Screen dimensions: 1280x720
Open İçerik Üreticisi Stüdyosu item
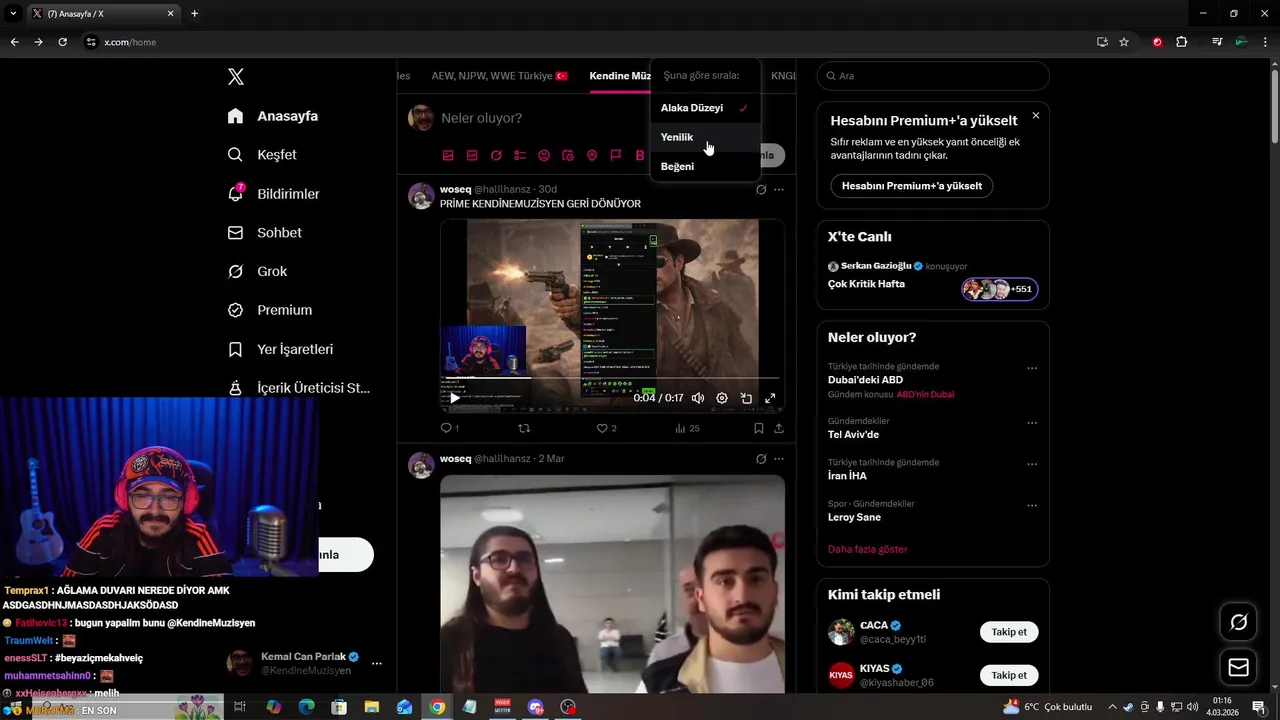point(299,388)
